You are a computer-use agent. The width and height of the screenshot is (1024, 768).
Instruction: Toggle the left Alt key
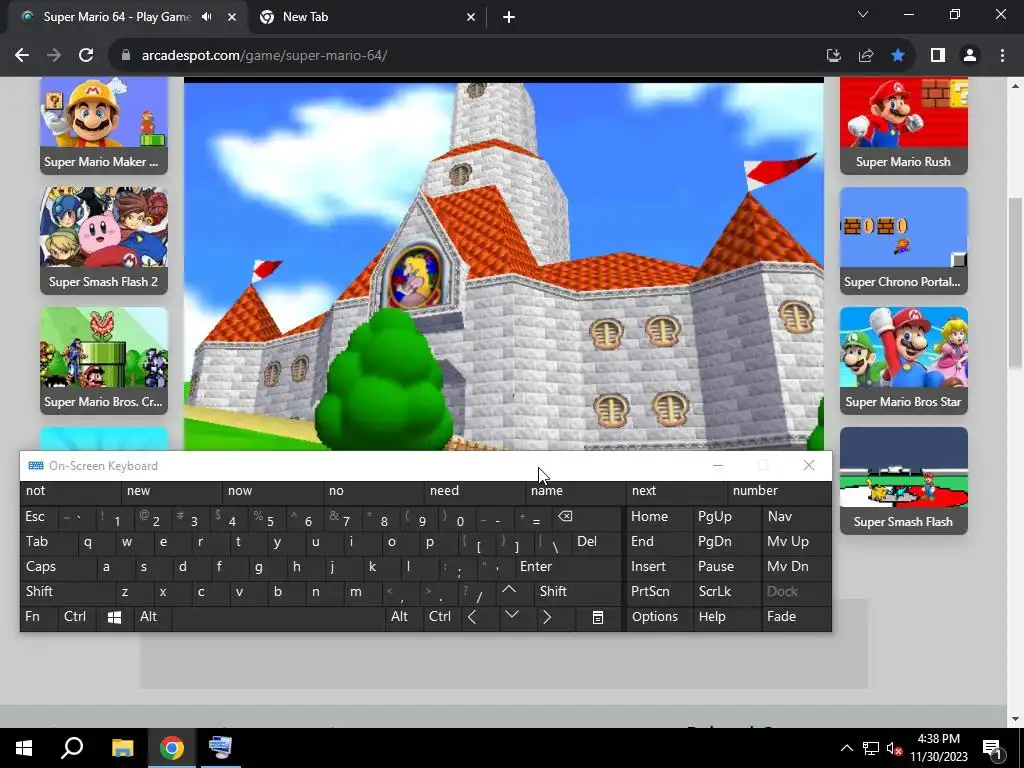153,617
